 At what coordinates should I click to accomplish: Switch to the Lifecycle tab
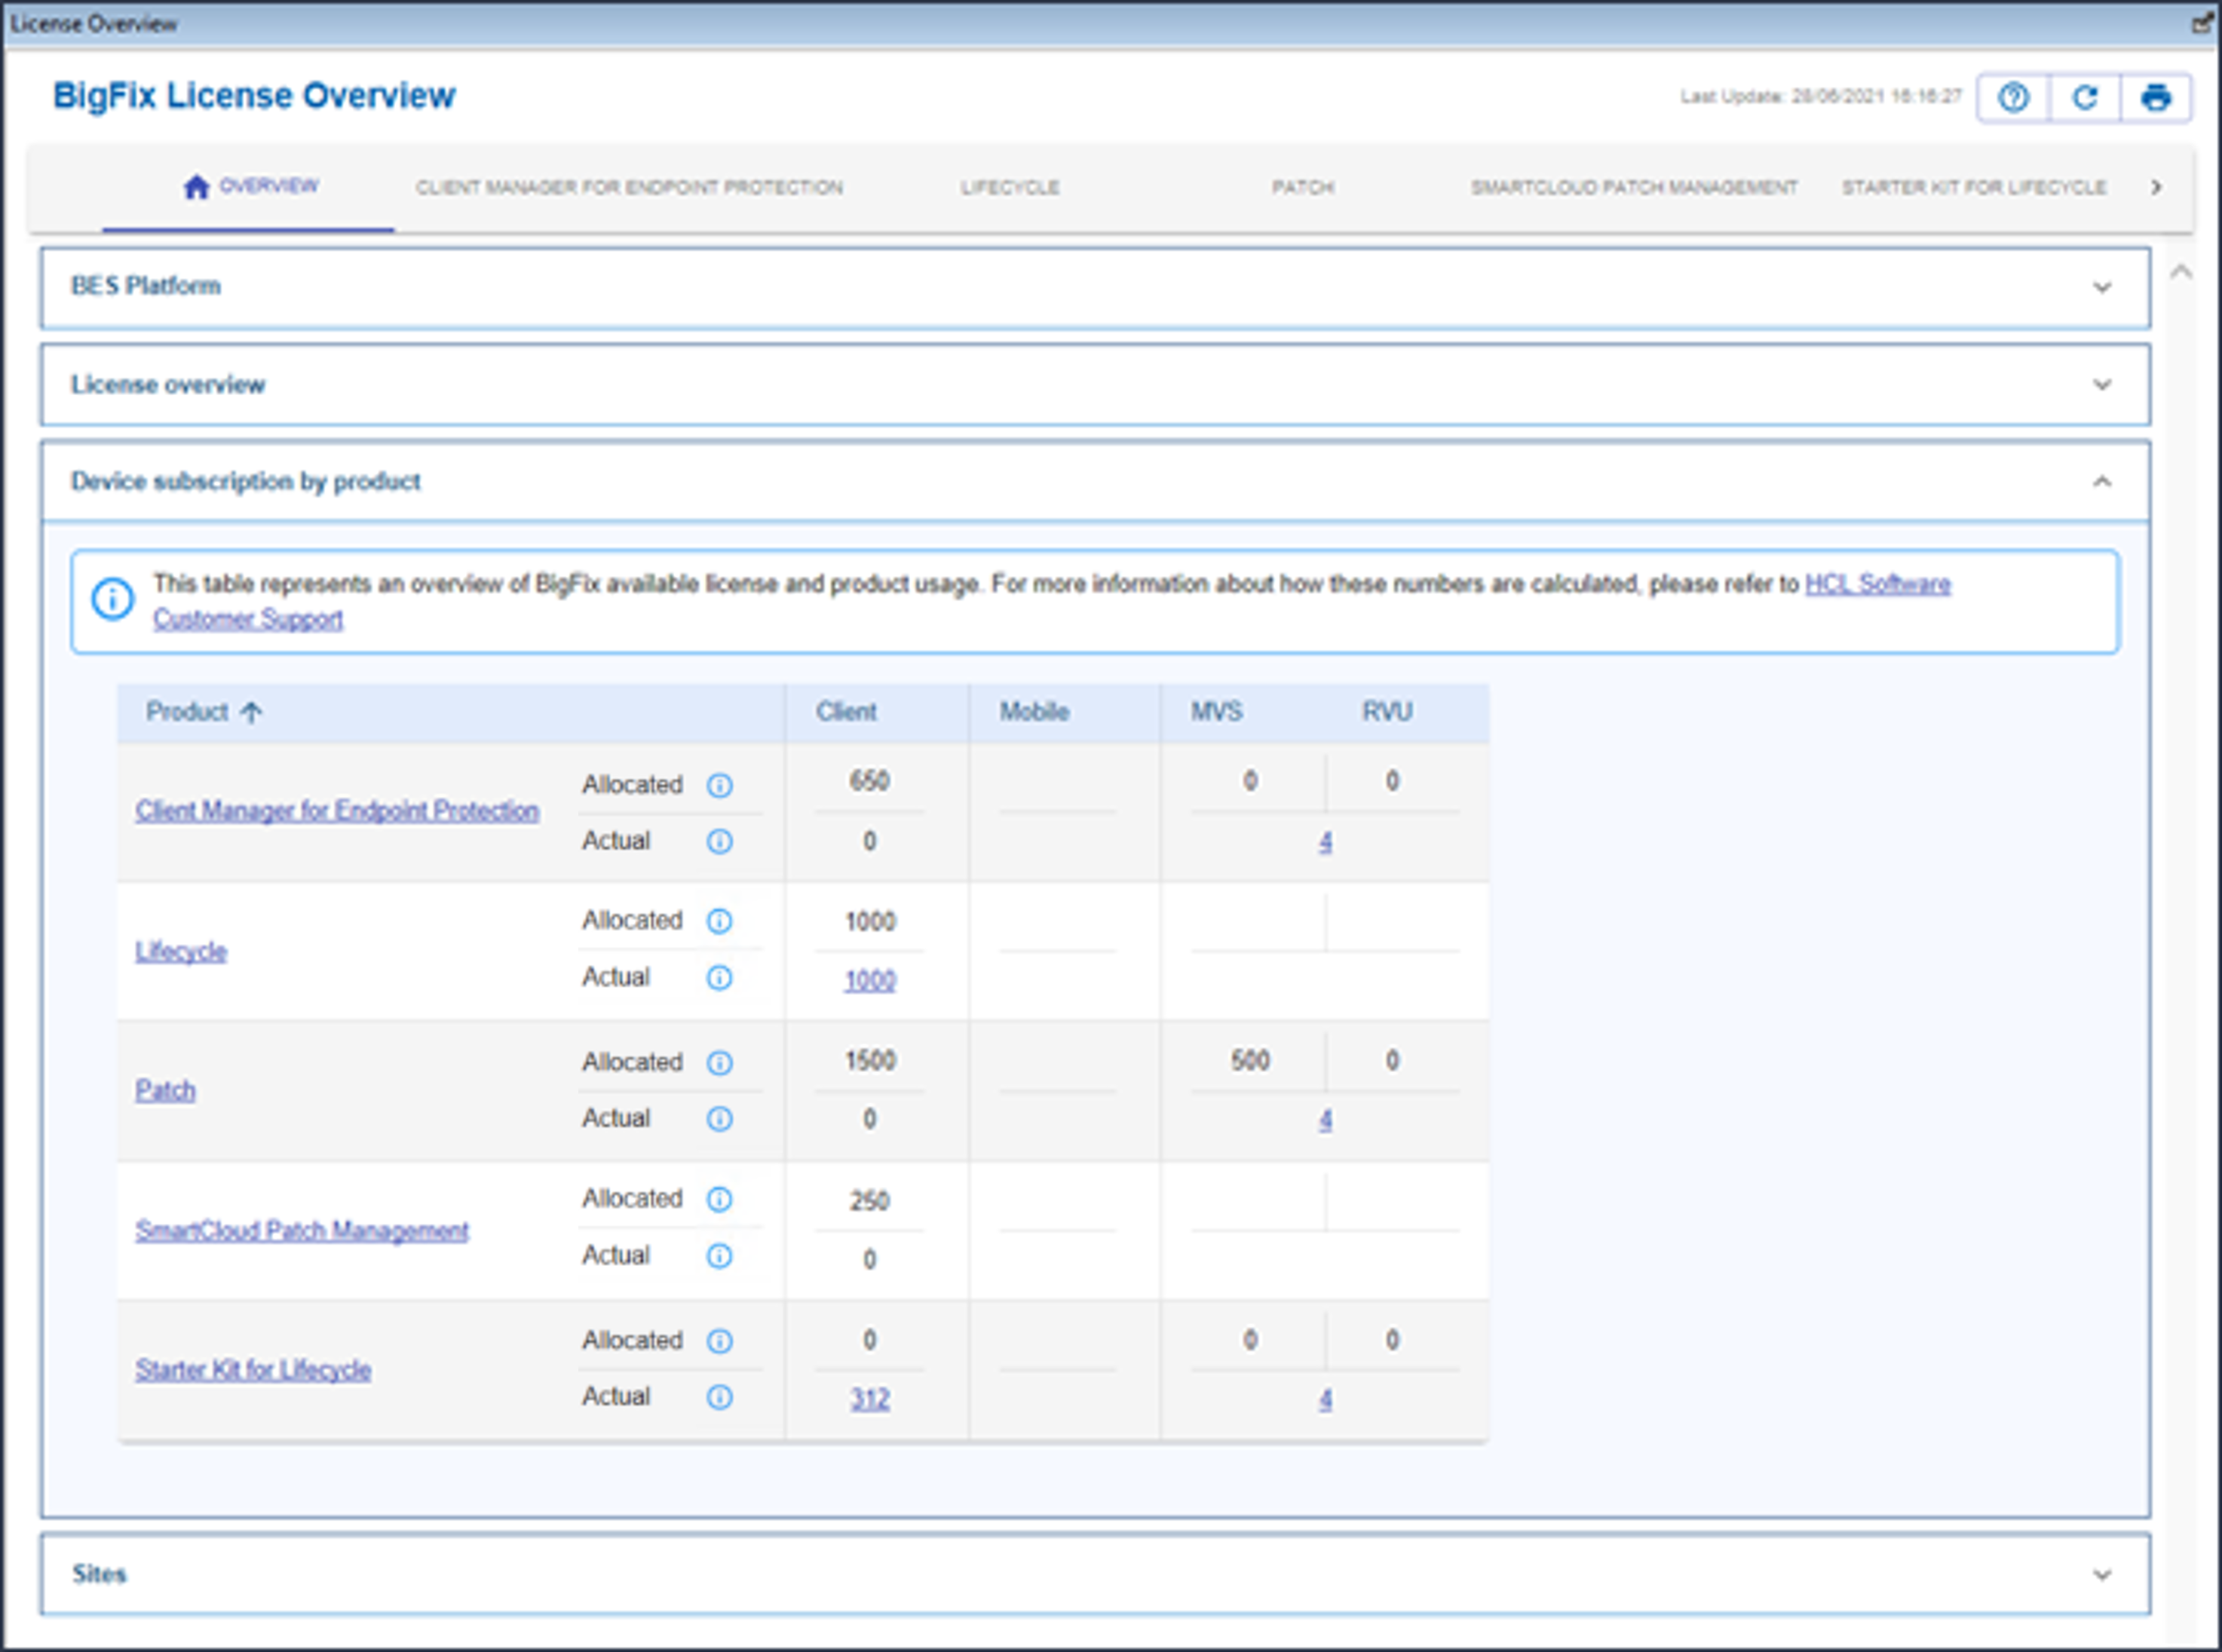(x=1010, y=188)
